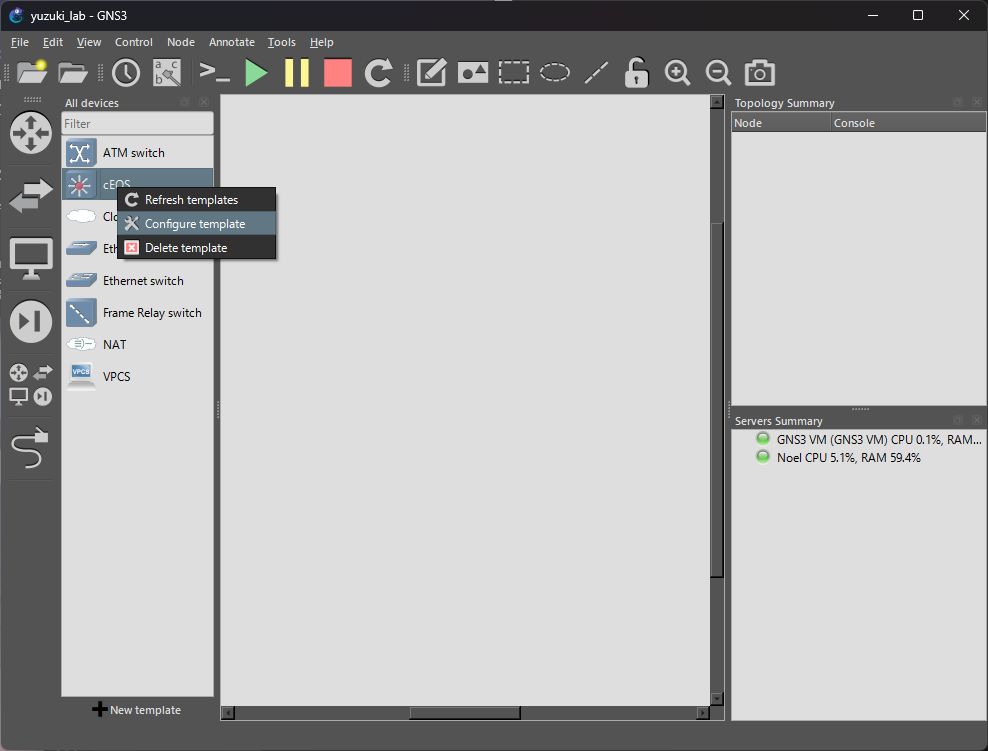Select Noel server entry

838,457
